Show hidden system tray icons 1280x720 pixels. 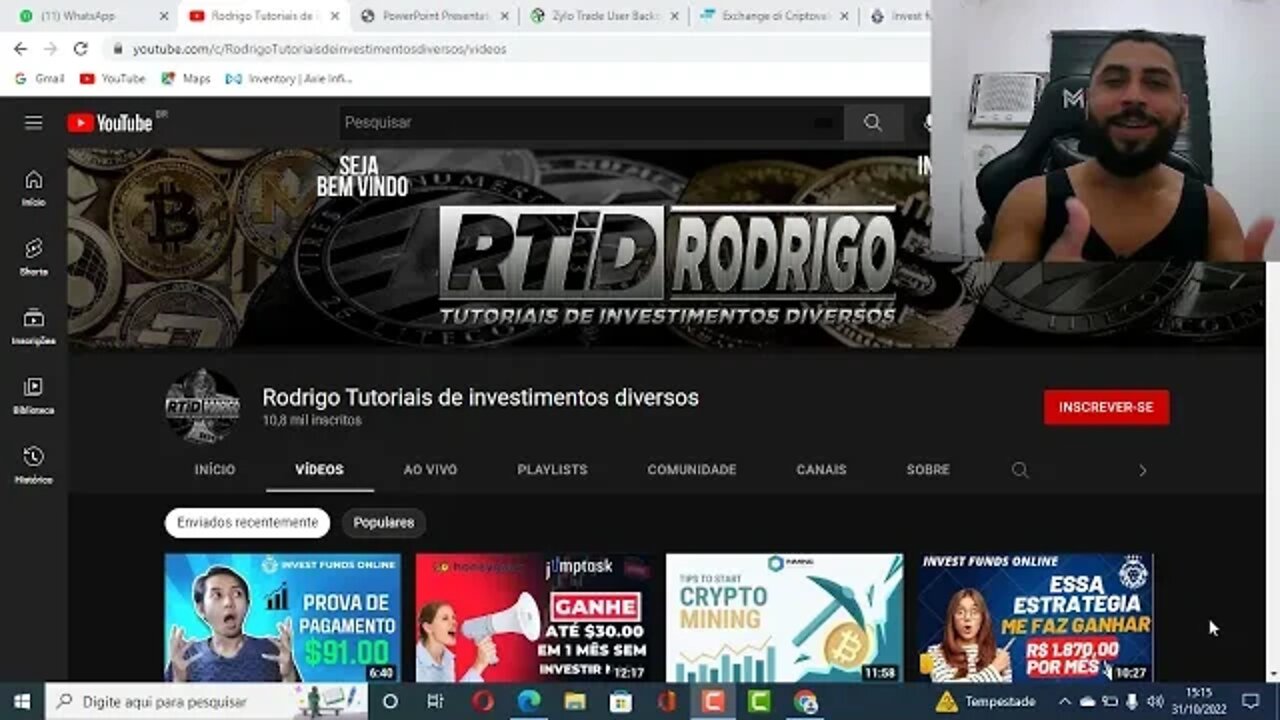[1065, 701]
